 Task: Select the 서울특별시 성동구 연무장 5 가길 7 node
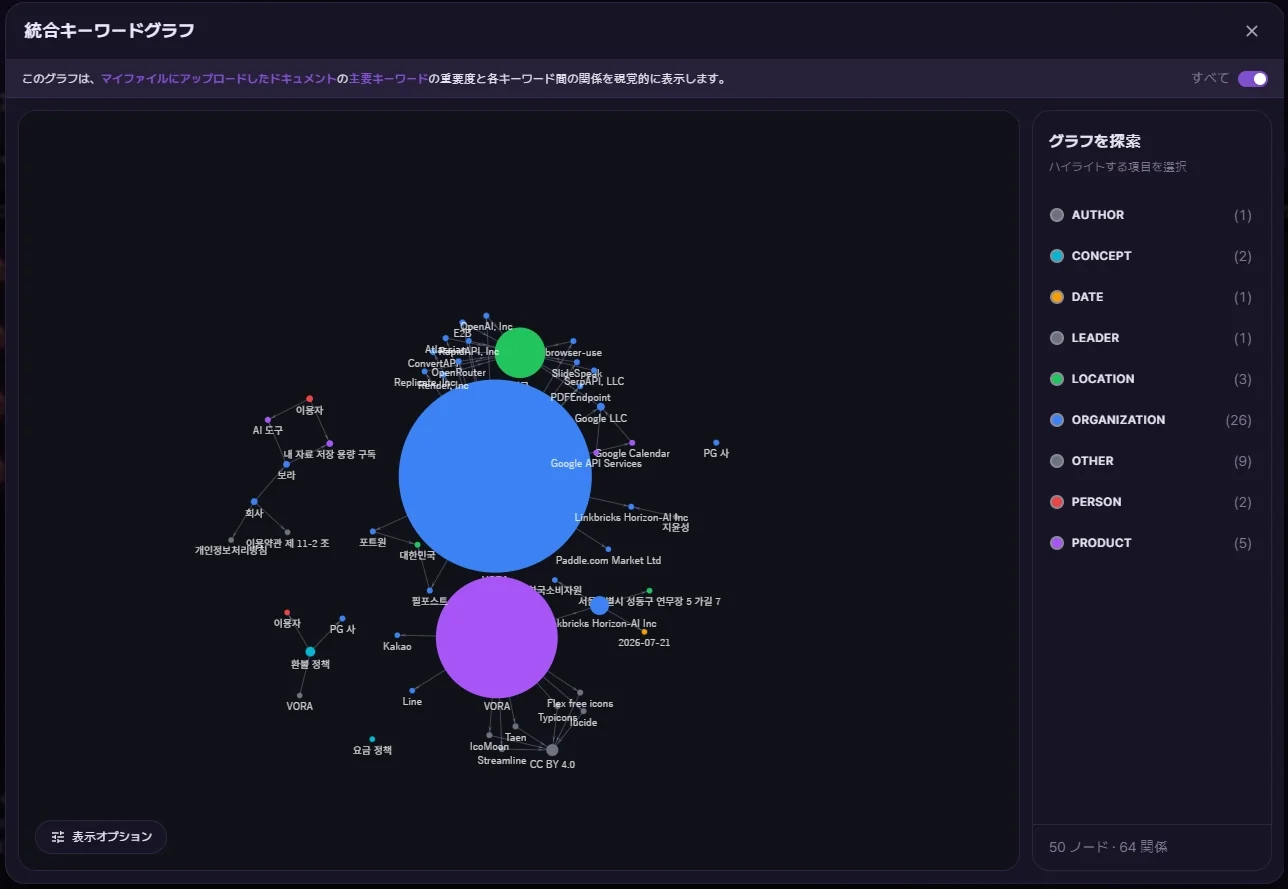649,591
